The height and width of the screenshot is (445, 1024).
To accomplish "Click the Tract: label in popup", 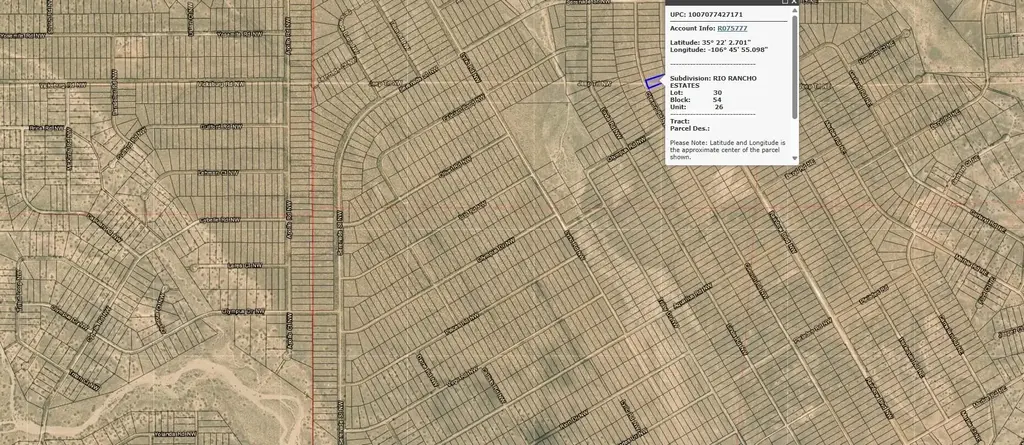I will [680, 121].
